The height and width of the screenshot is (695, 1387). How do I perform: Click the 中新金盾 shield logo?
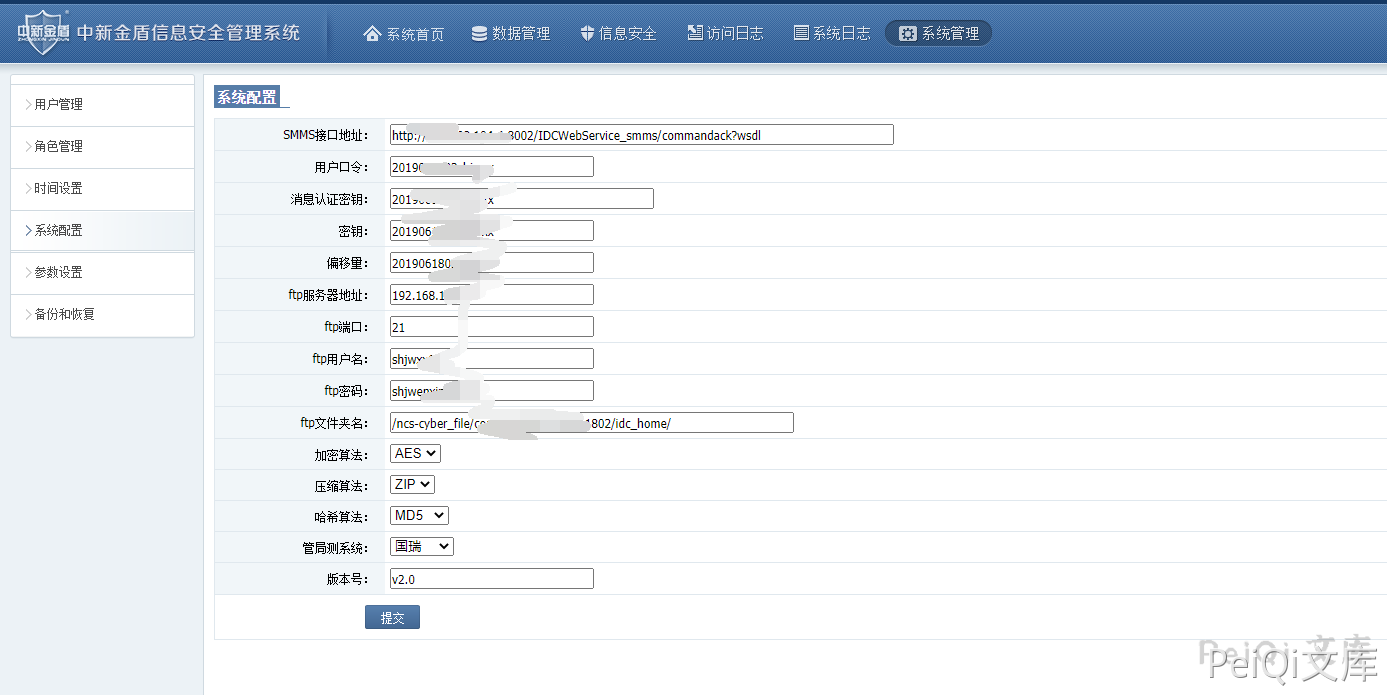pos(43,32)
